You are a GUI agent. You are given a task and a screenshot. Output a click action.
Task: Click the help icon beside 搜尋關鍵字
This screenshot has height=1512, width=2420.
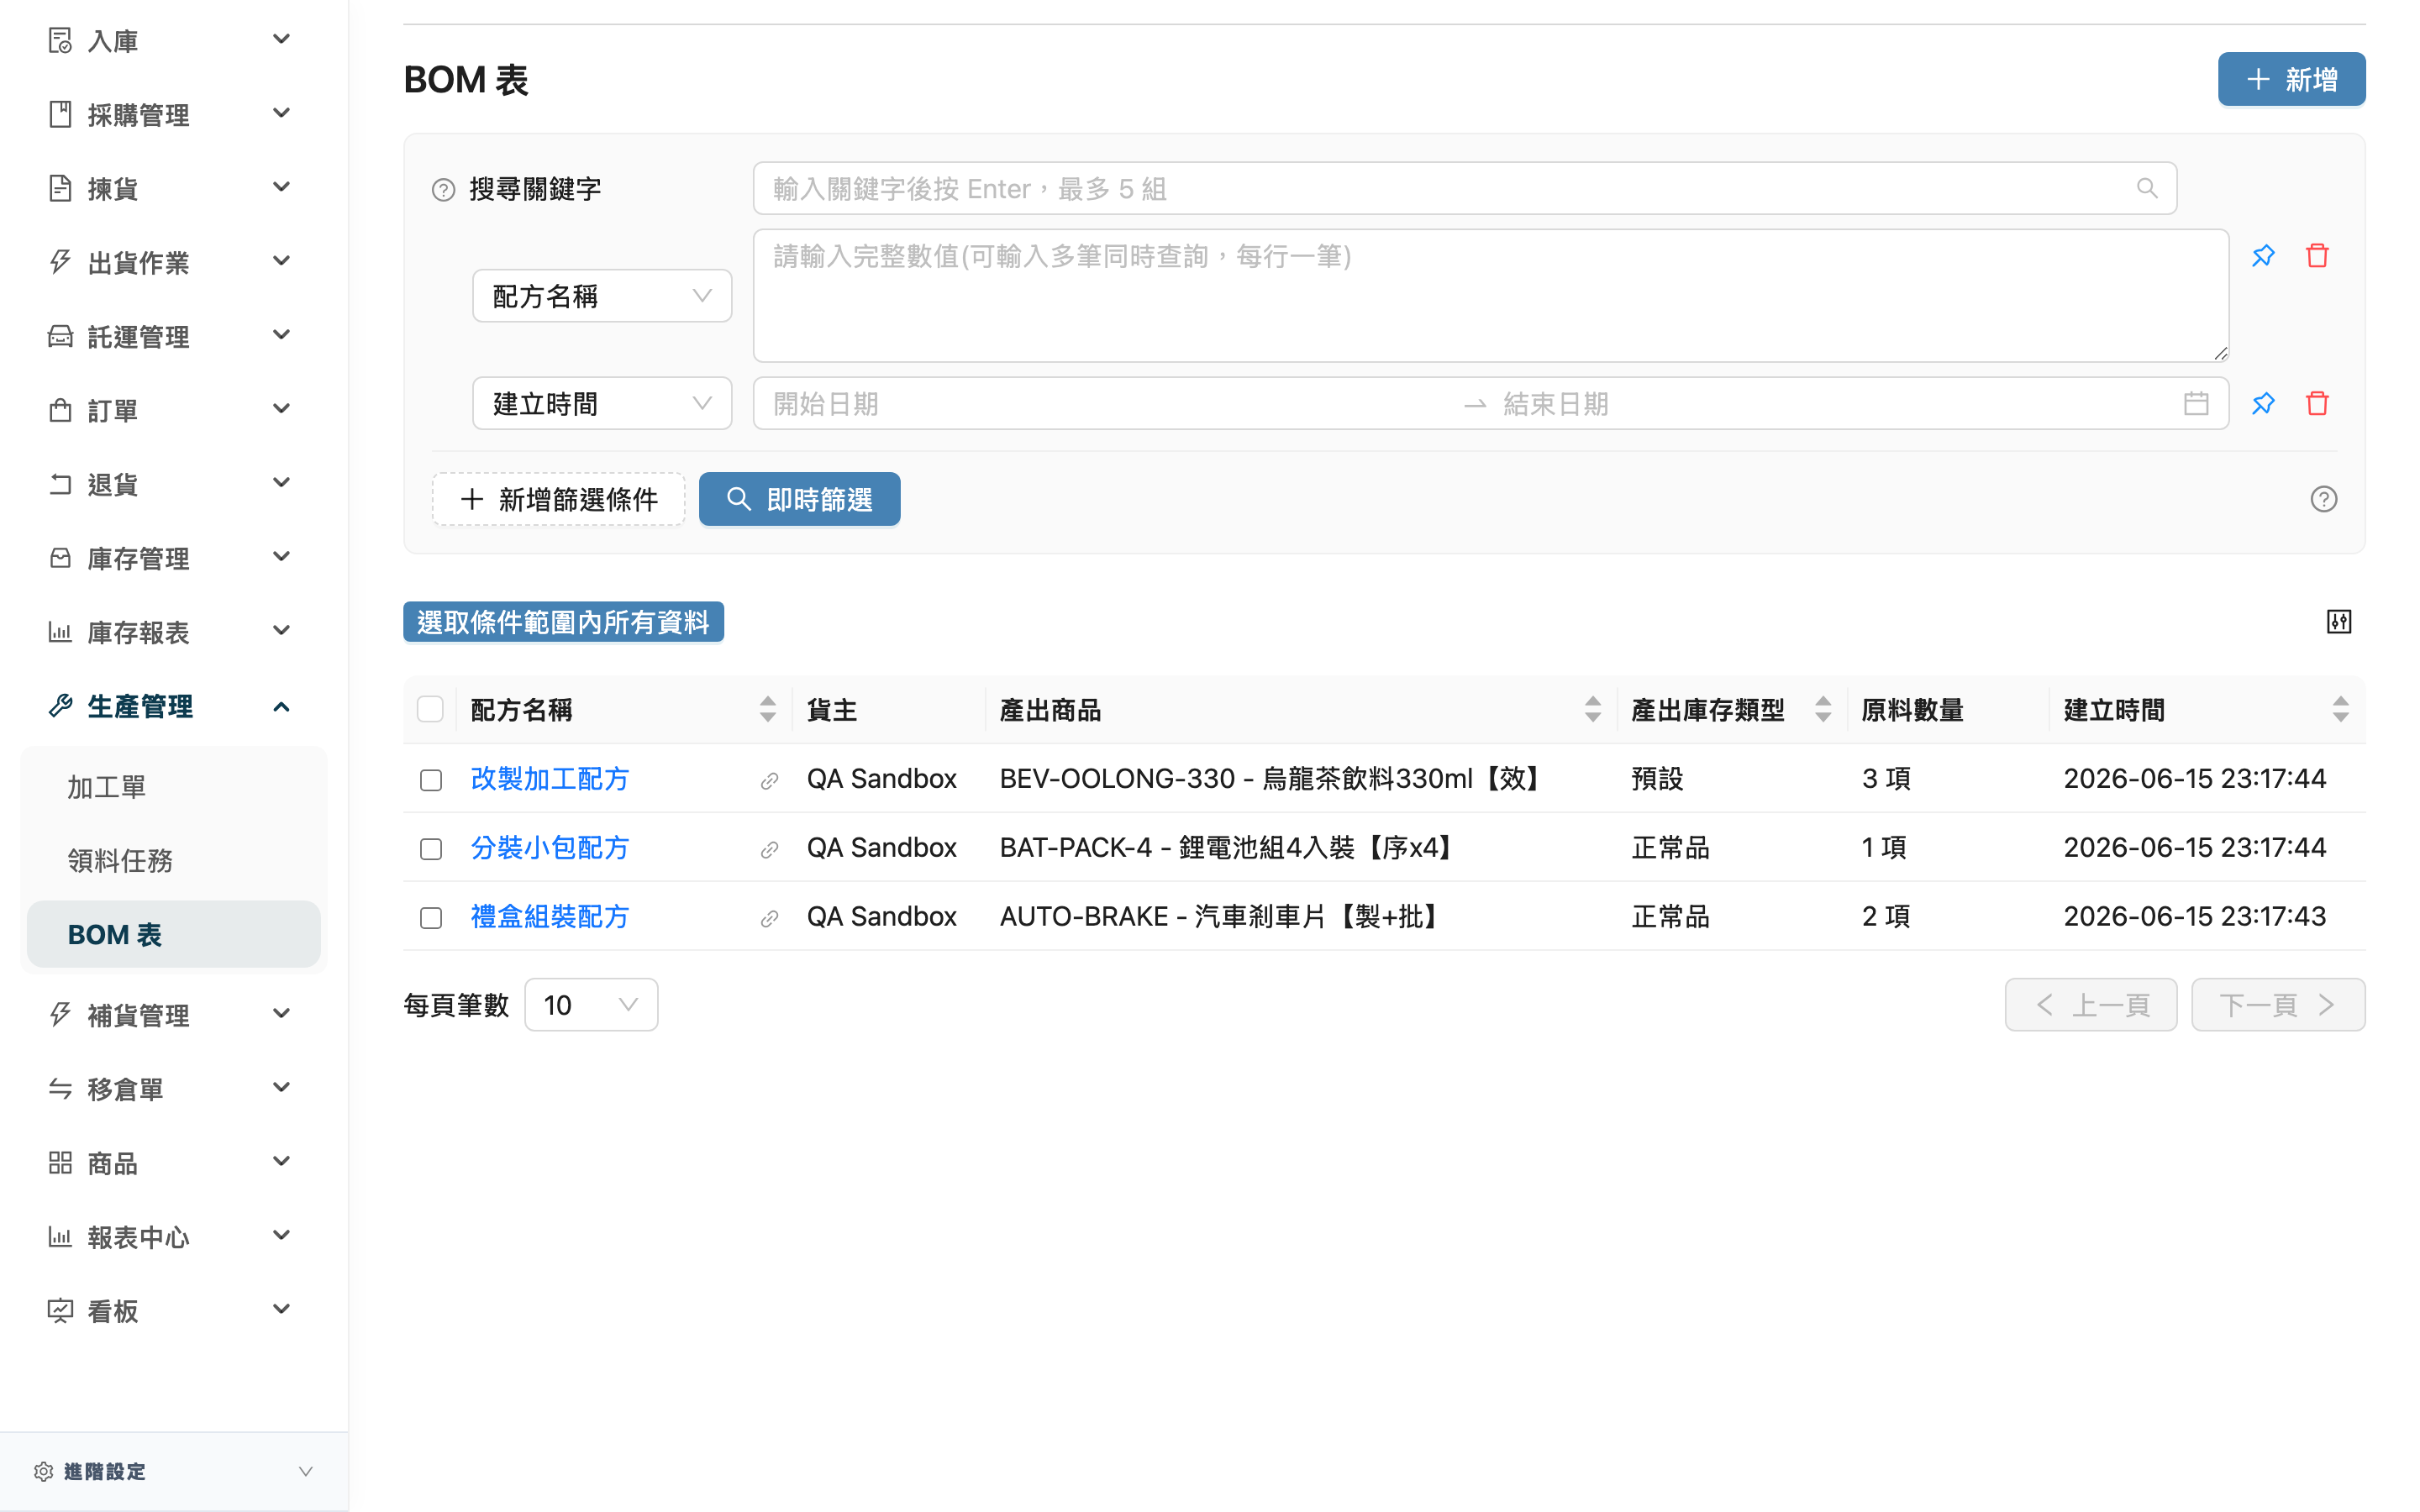tap(443, 189)
